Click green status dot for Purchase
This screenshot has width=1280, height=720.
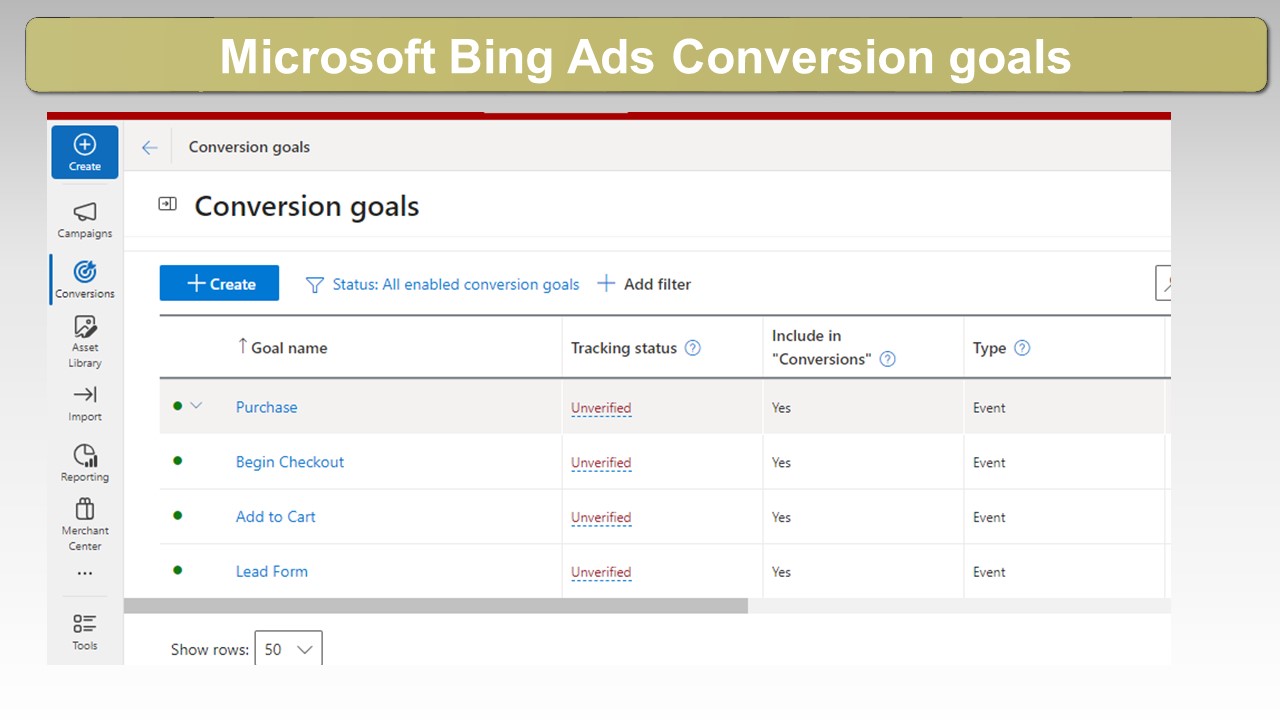178,406
